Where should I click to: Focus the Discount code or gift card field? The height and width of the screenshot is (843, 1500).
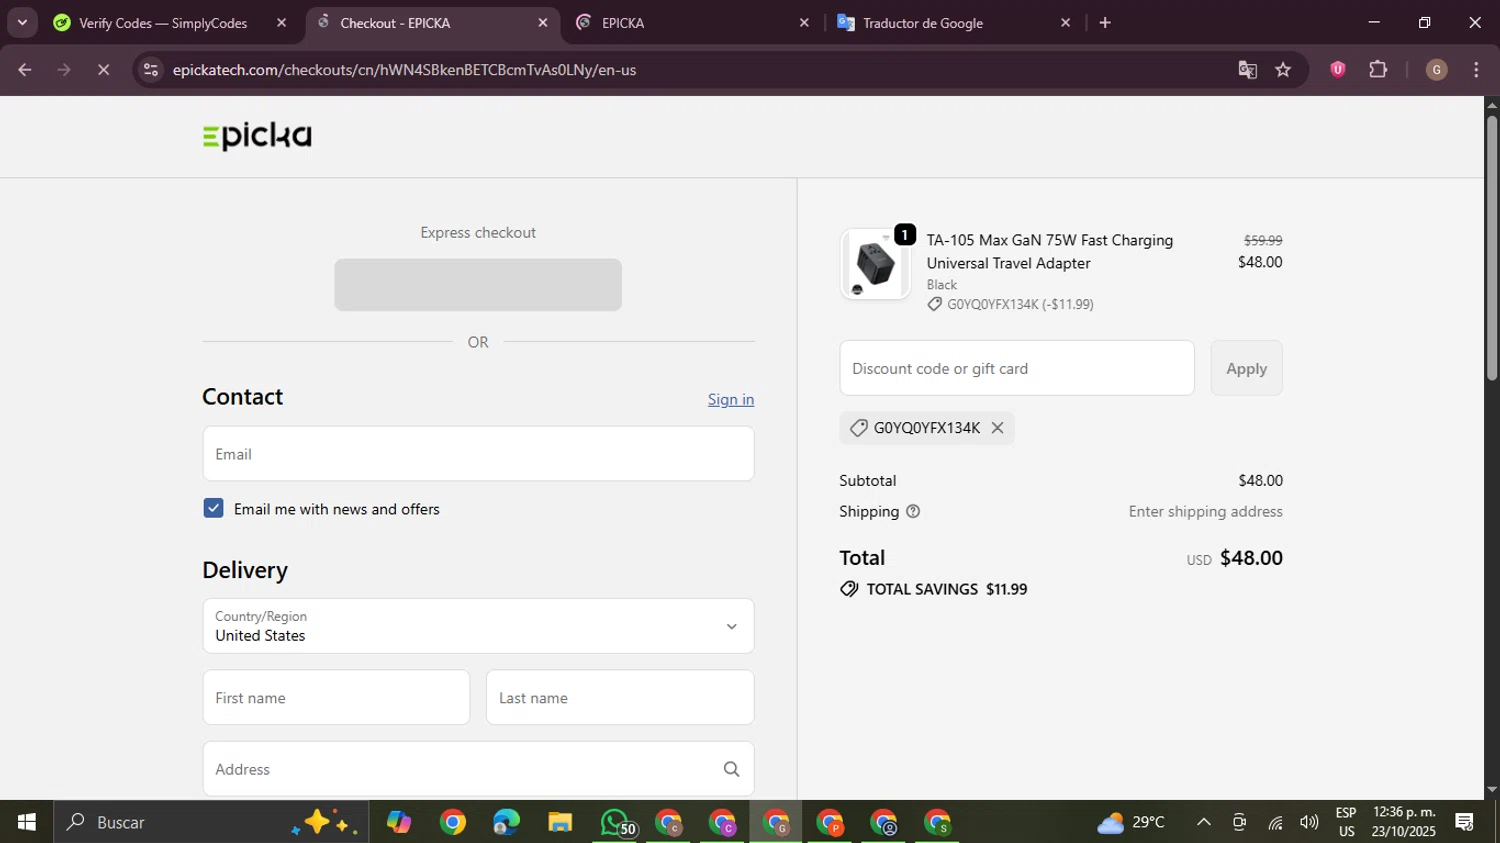click(1017, 368)
